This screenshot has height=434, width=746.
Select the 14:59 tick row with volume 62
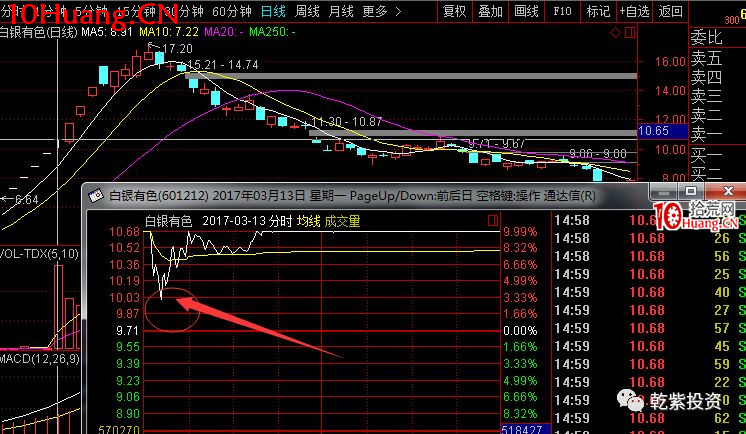pos(650,418)
